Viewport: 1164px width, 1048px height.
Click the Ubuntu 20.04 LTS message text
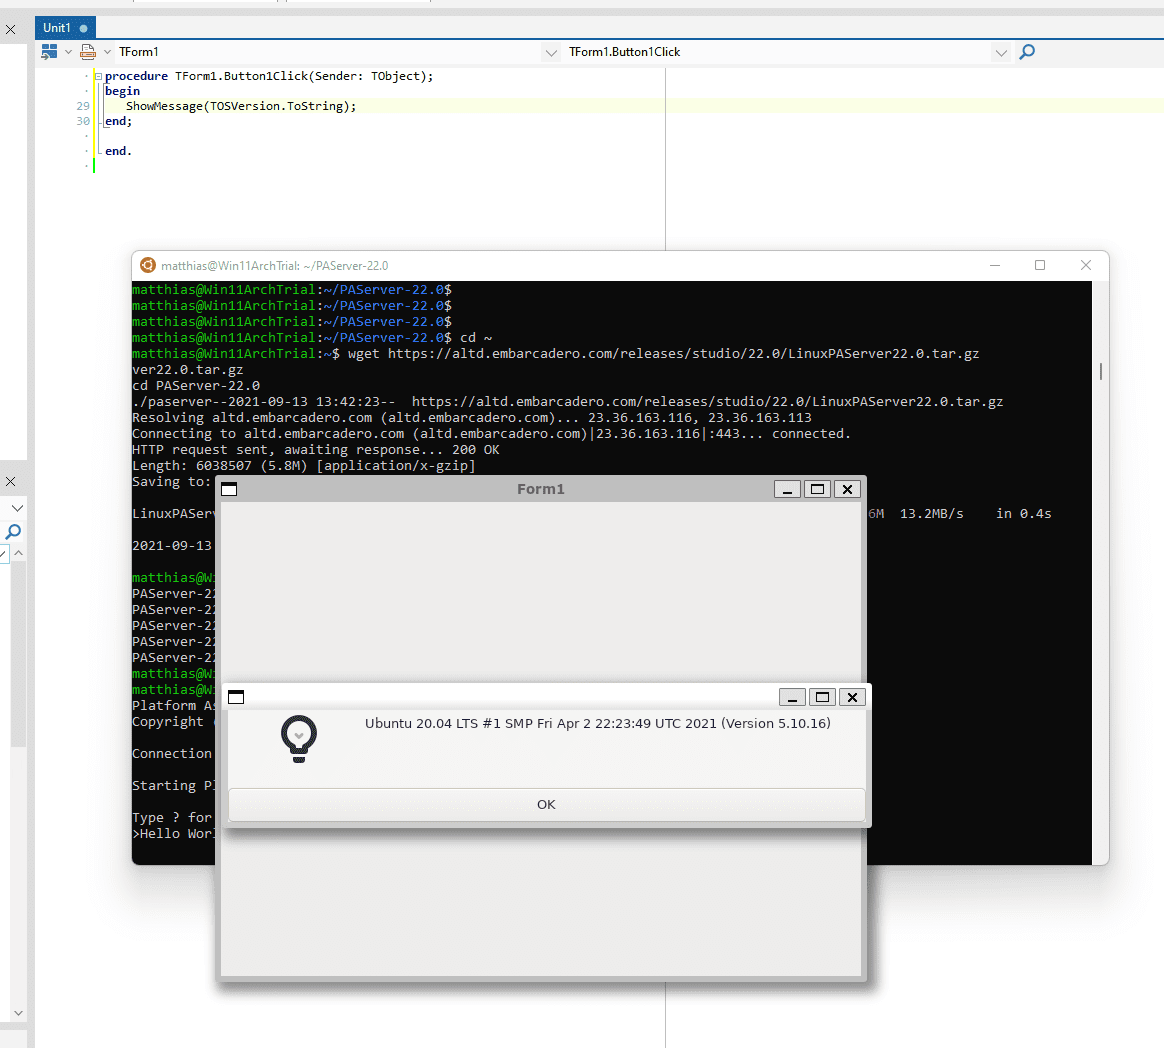pyautogui.click(x=598, y=724)
